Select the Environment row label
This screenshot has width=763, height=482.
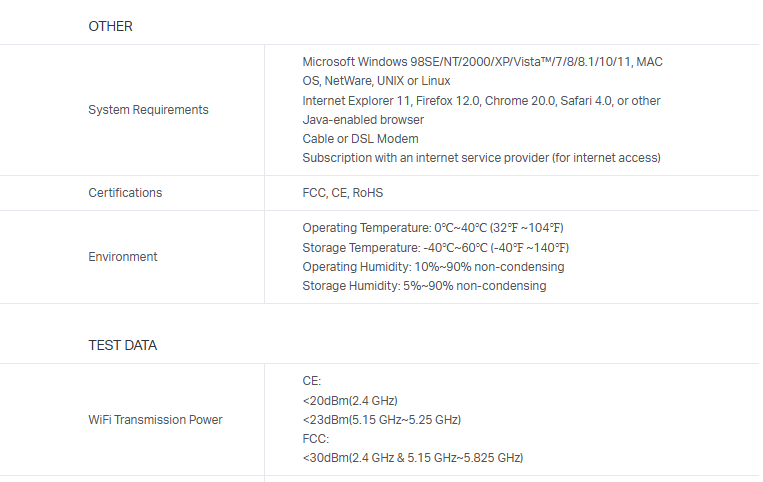(x=123, y=257)
